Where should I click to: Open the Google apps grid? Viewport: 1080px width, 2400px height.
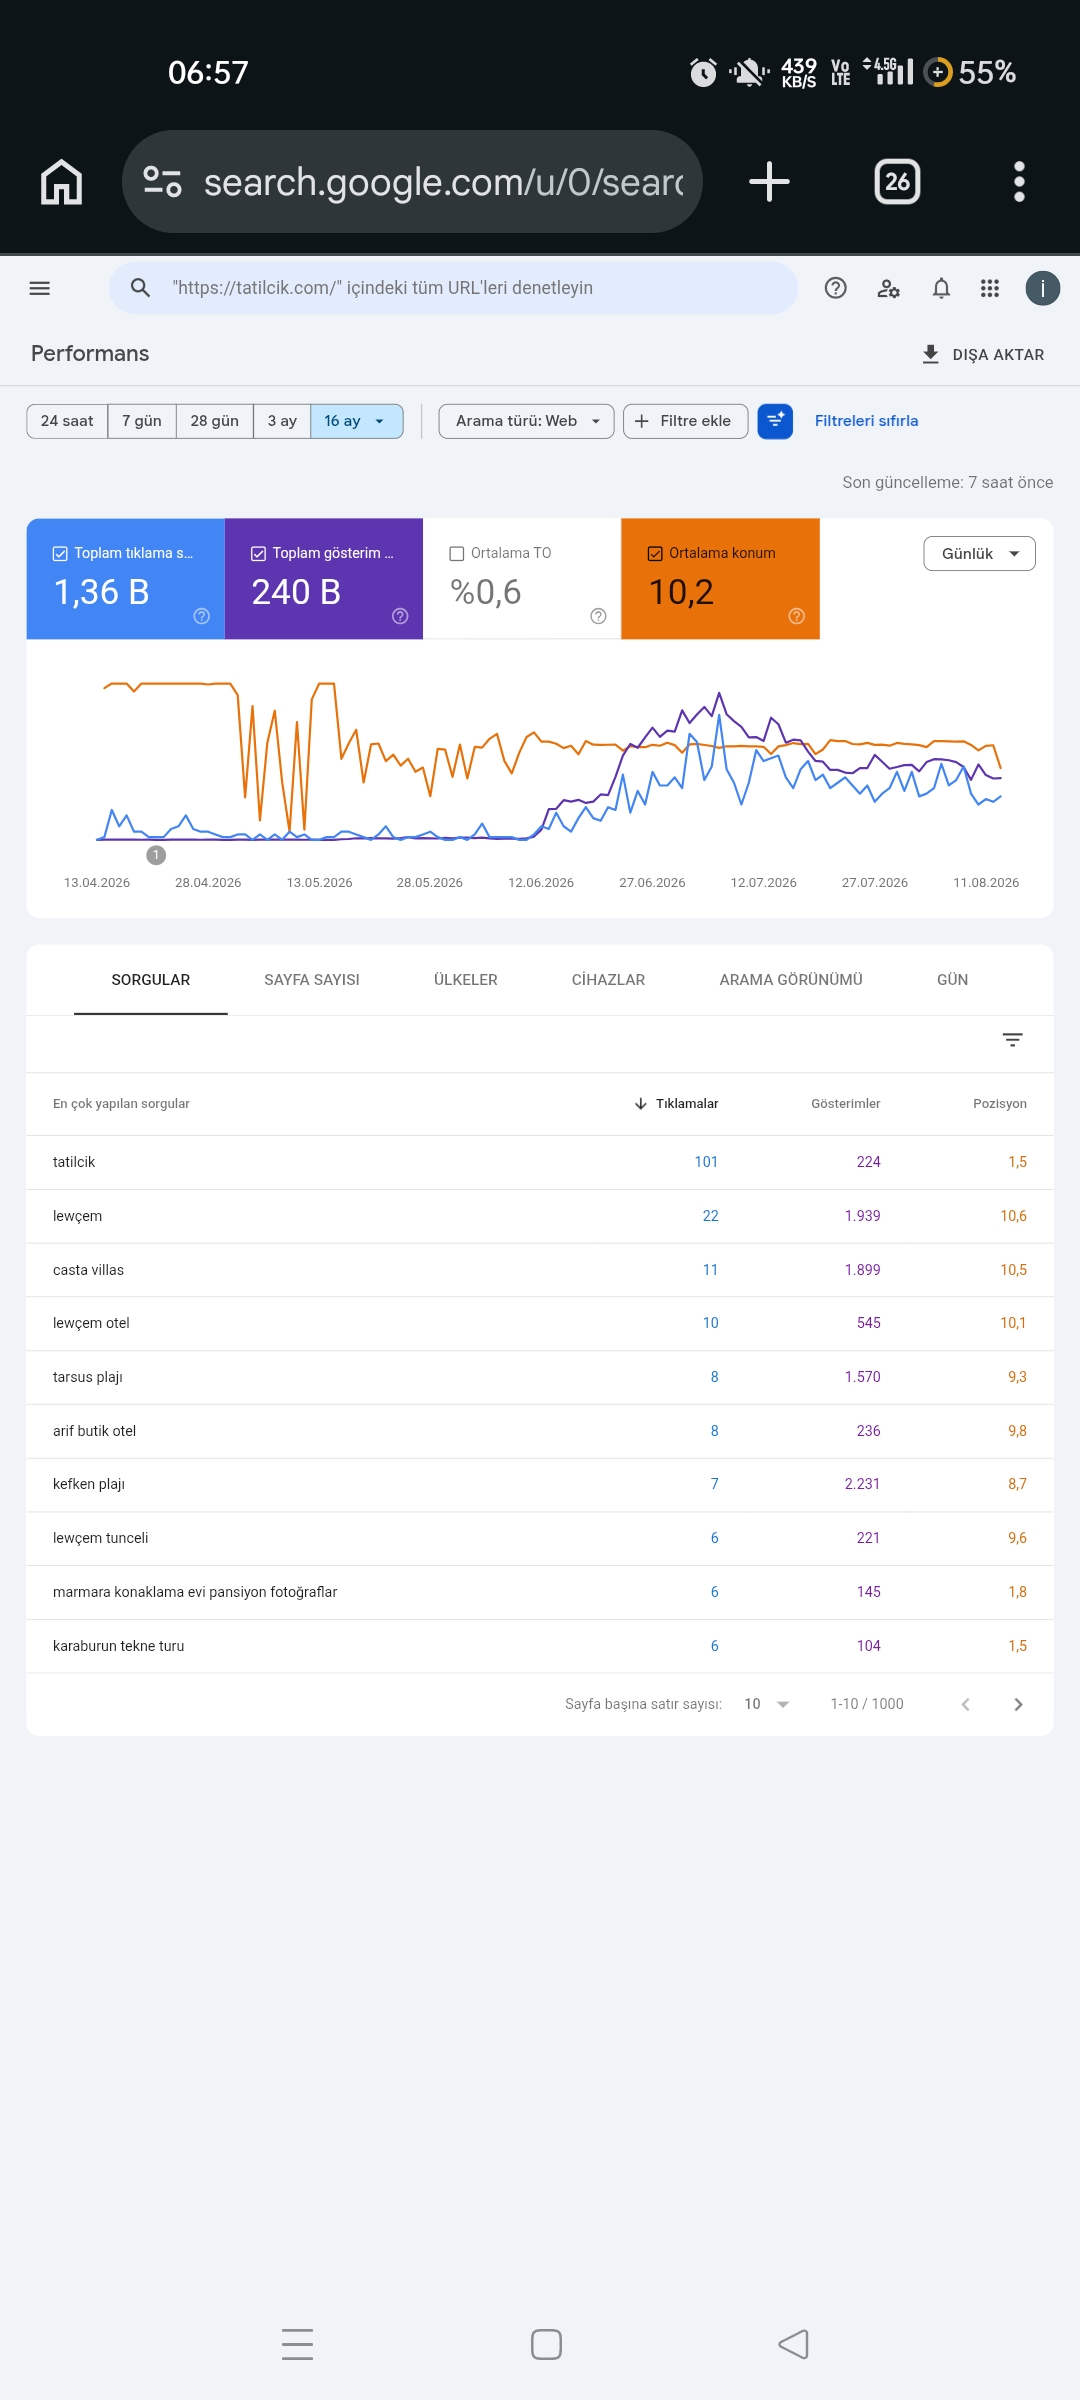[990, 288]
